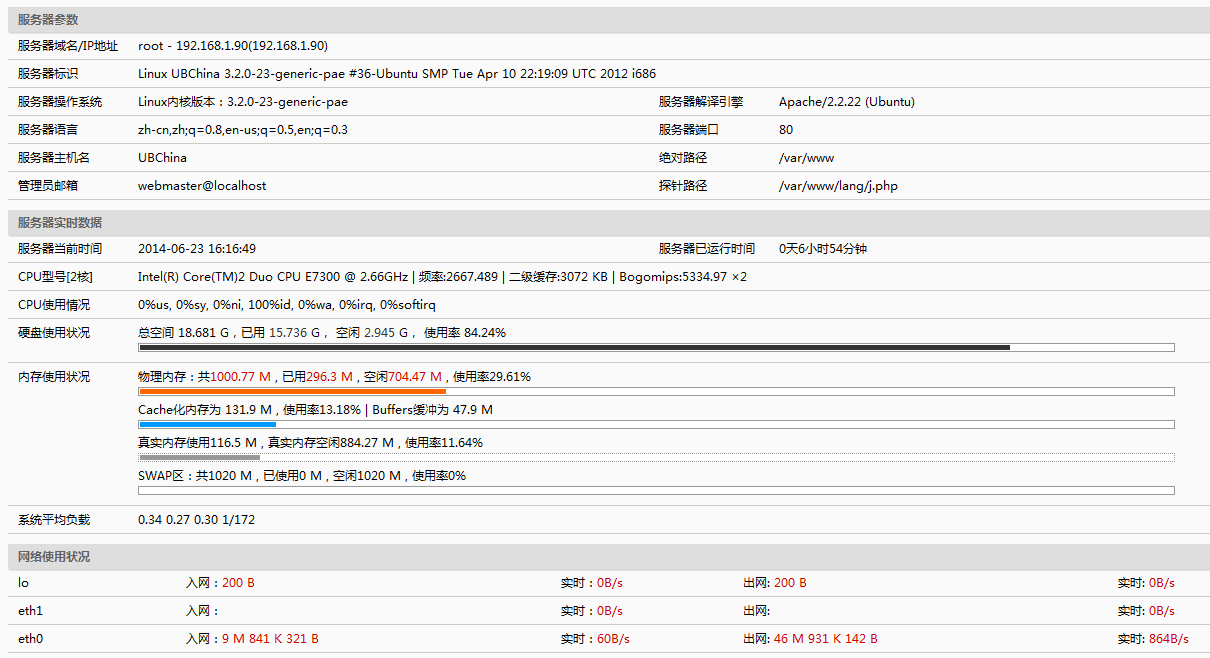Click the CPU型号[2核] label
The height and width of the screenshot is (658, 1210).
tap(55, 277)
